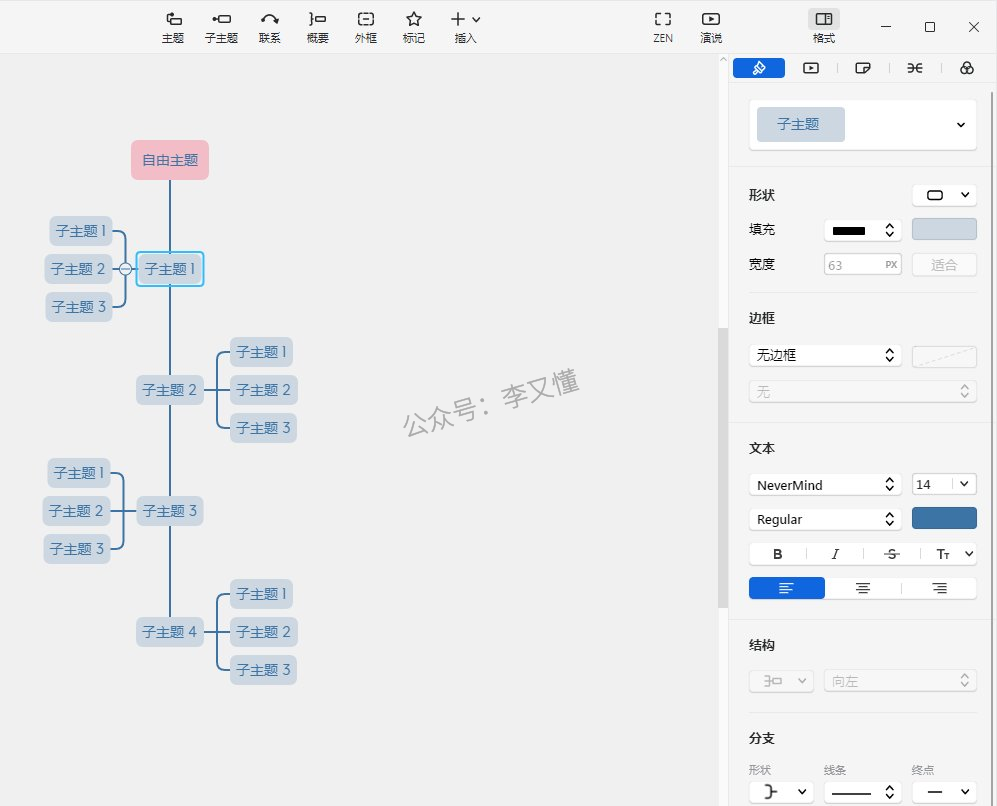
Task: Collapse 子主题 1 branch circle handle
Action: point(125,269)
